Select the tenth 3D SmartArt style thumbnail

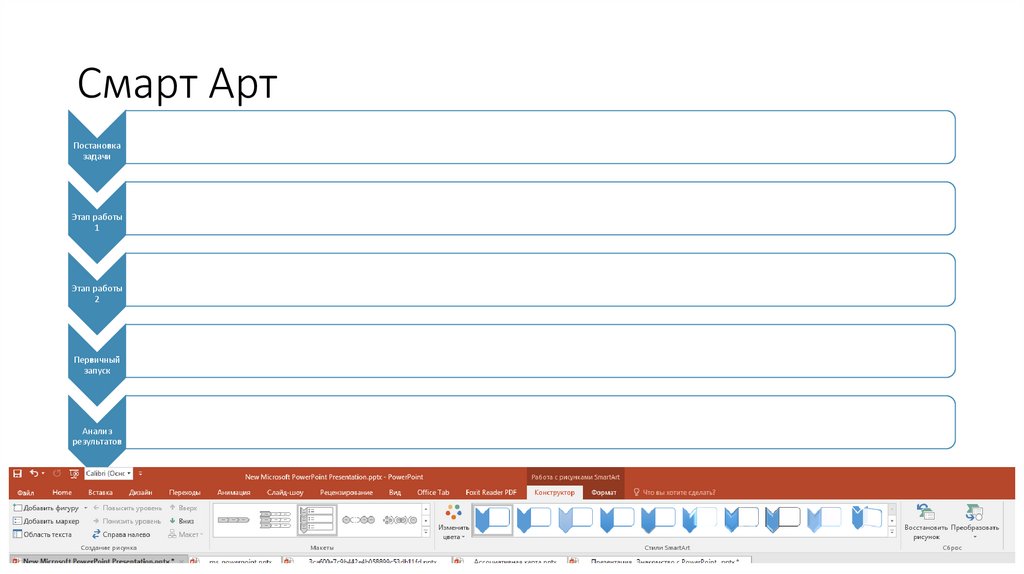coord(866,520)
